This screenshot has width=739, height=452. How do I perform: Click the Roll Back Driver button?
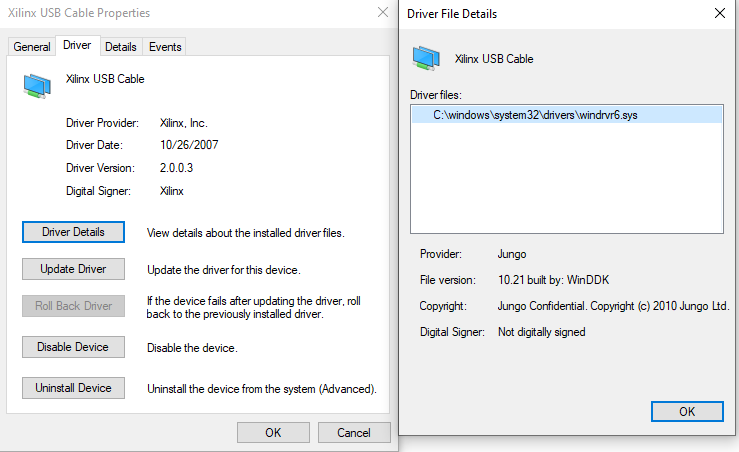tap(73, 306)
